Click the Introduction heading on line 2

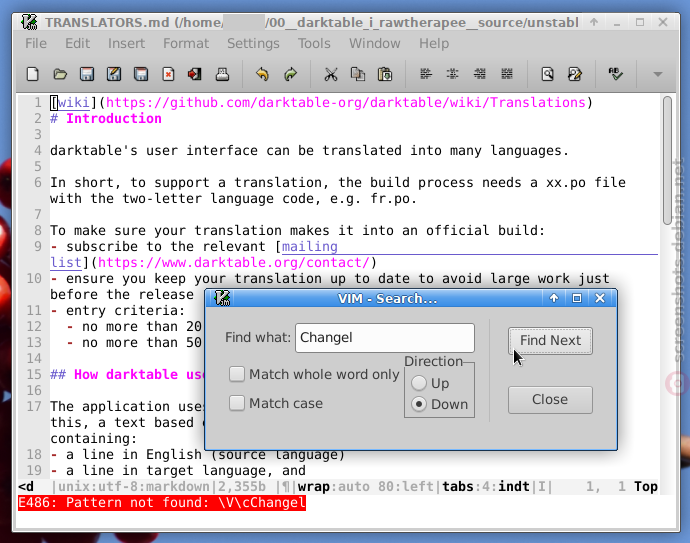point(114,118)
